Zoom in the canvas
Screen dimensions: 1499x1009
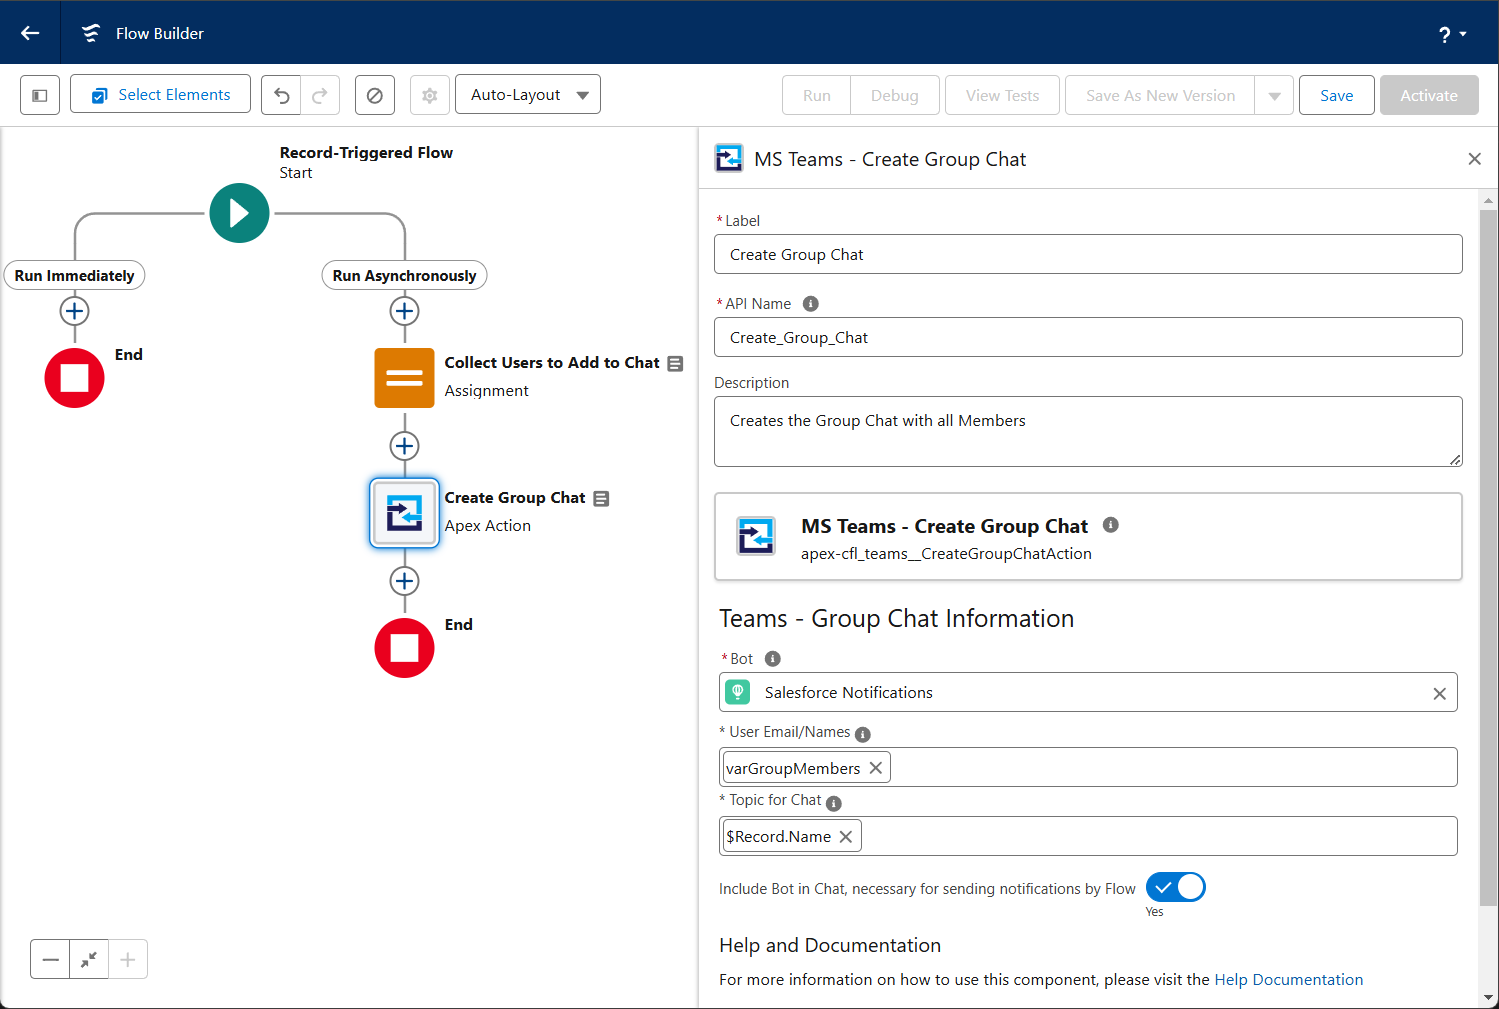[128, 959]
